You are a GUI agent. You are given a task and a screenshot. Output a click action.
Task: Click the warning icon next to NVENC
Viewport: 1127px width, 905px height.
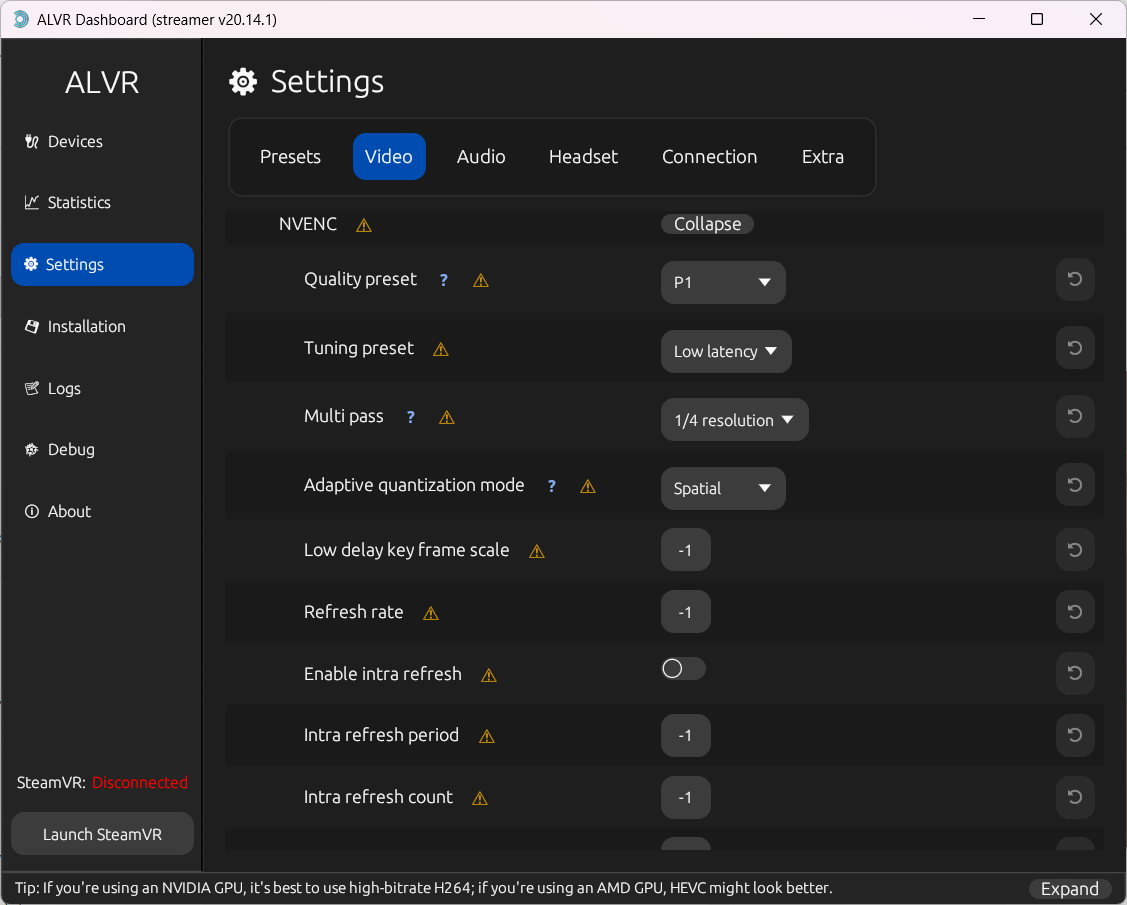pos(364,226)
